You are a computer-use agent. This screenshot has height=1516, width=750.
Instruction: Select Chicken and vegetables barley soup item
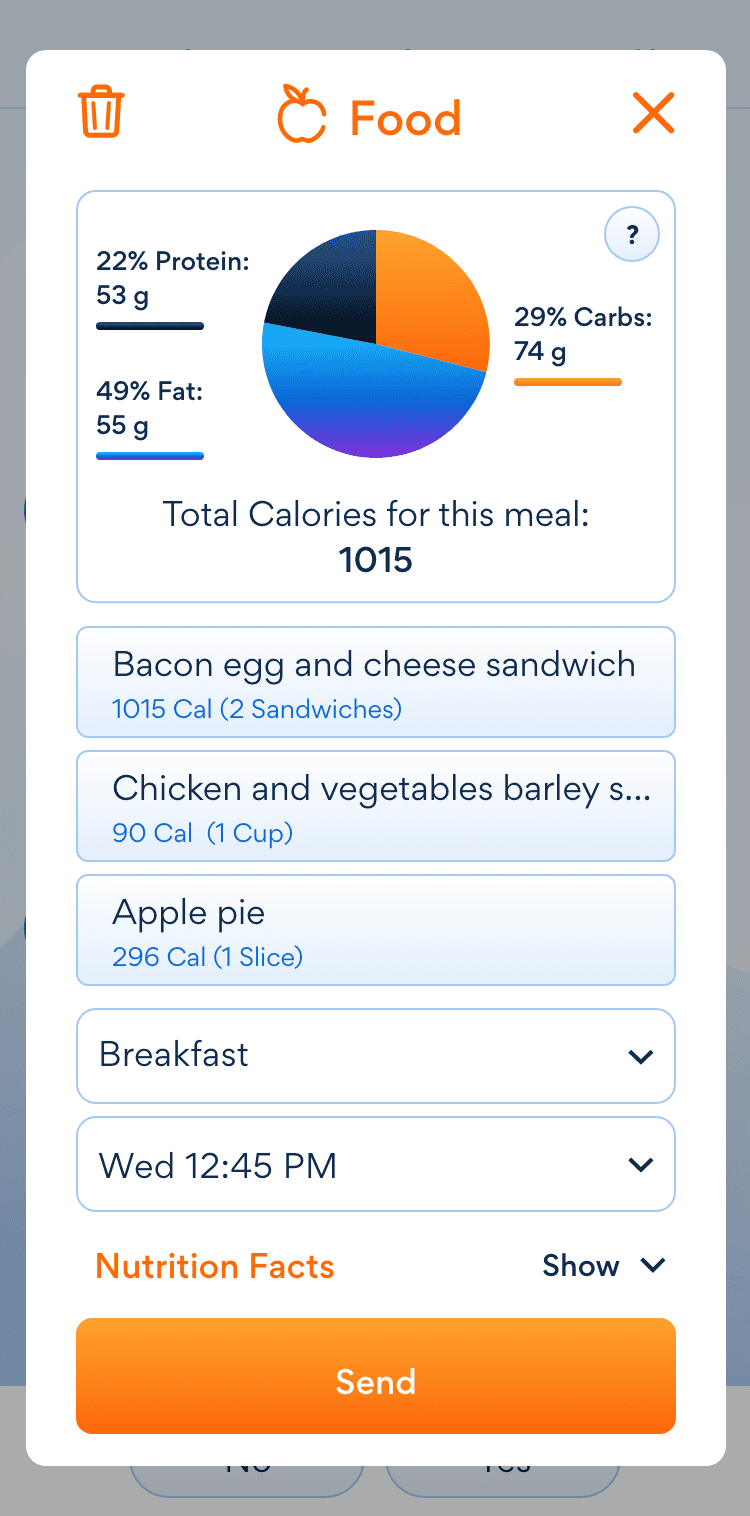(x=376, y=806)
